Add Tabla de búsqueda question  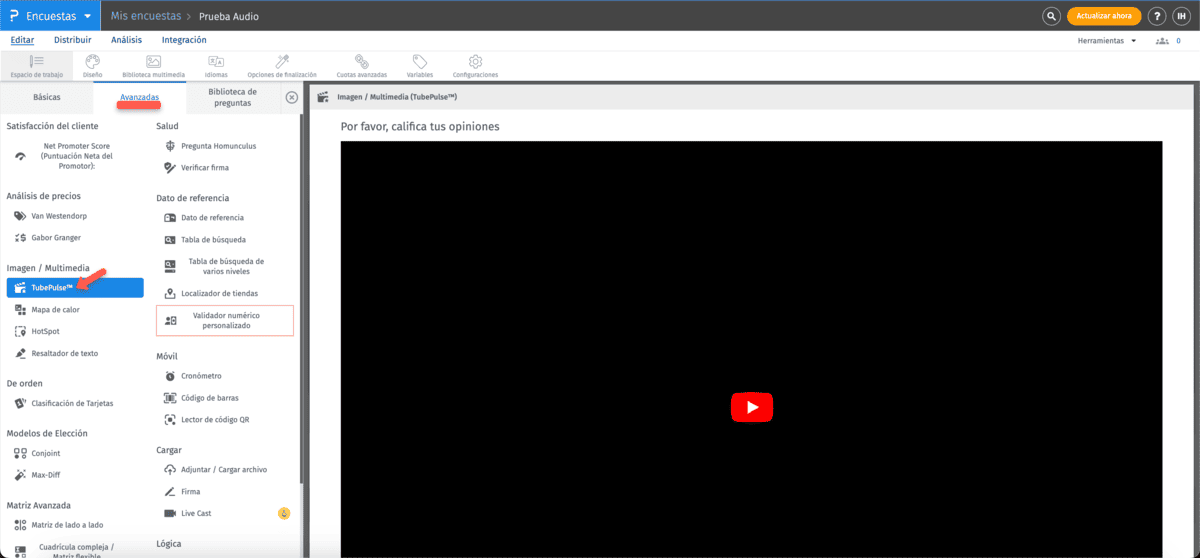[x=213, y=240]
